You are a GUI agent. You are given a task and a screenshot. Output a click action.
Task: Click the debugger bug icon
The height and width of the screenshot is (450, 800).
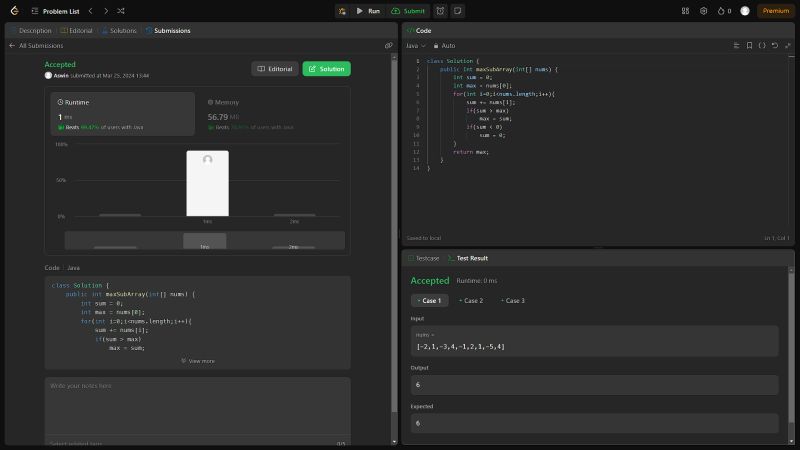point(342,11)
